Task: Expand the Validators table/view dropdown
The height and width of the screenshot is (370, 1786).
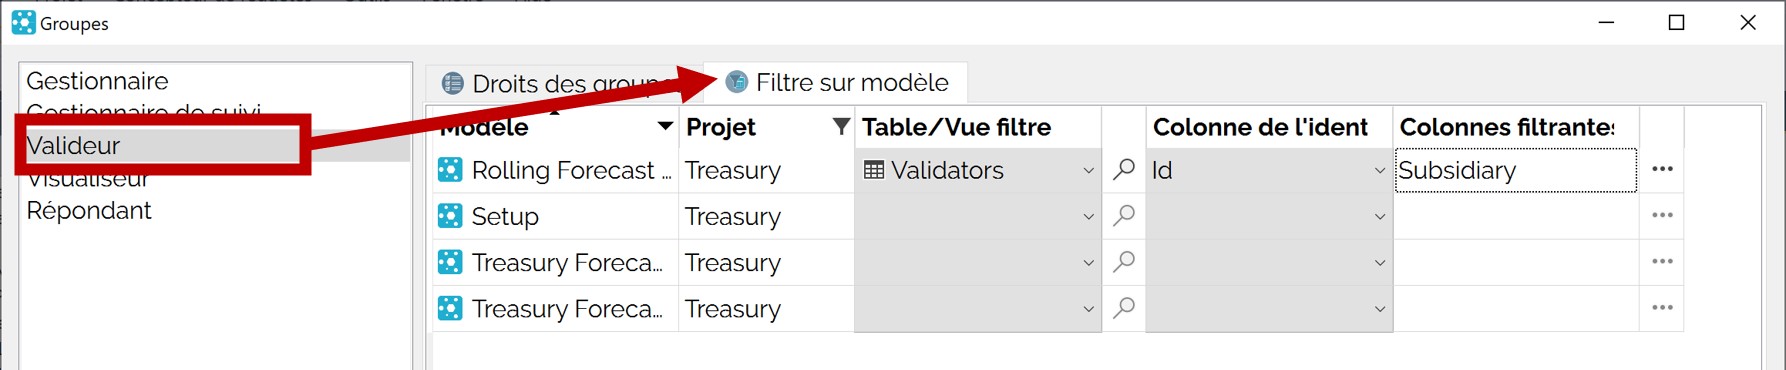Action: [1088, 171]
